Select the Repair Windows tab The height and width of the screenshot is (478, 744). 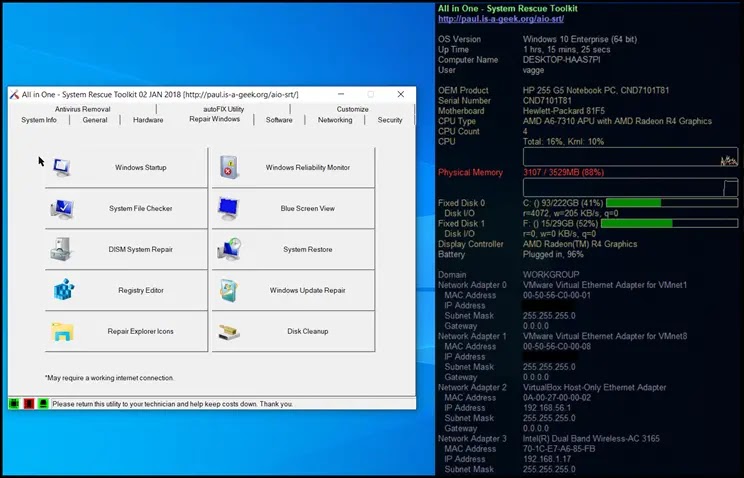[x=214, y=119]
